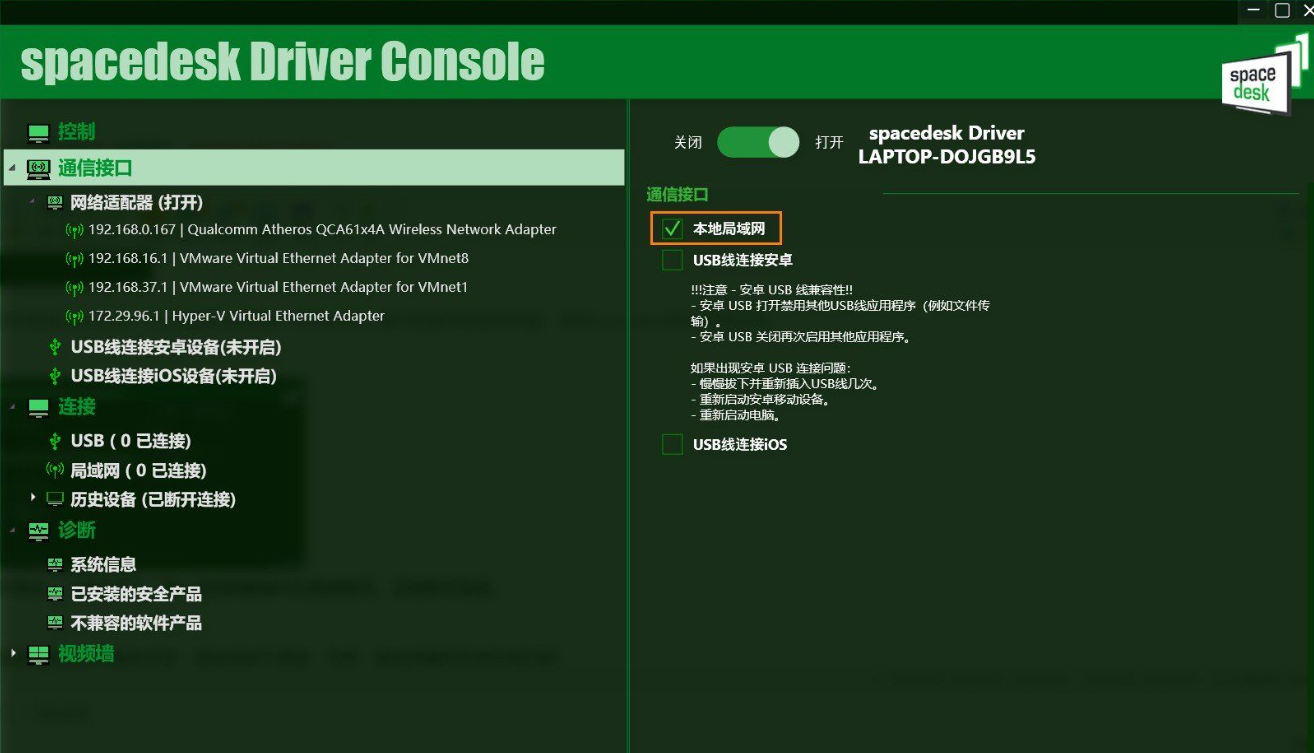Select the 连接 heading
Image resolution: width=1314 pixels, height=753 pixels.
[77, 407]
